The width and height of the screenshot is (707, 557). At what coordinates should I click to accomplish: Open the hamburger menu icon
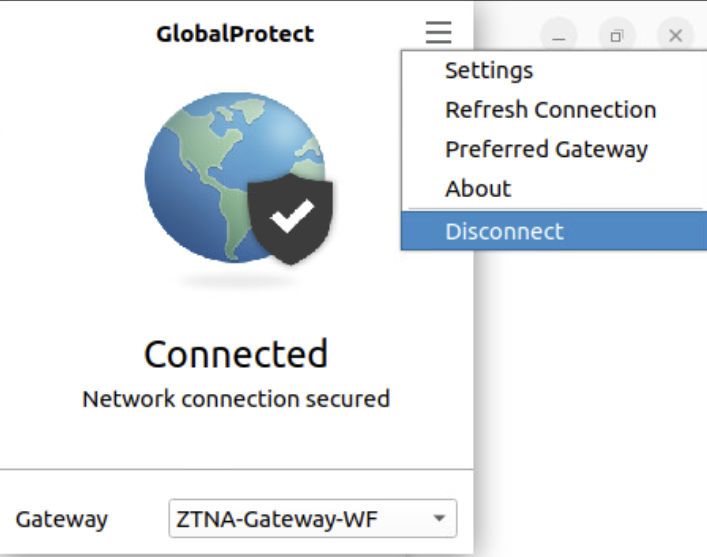pyautogui.click(x=438, y=33)
